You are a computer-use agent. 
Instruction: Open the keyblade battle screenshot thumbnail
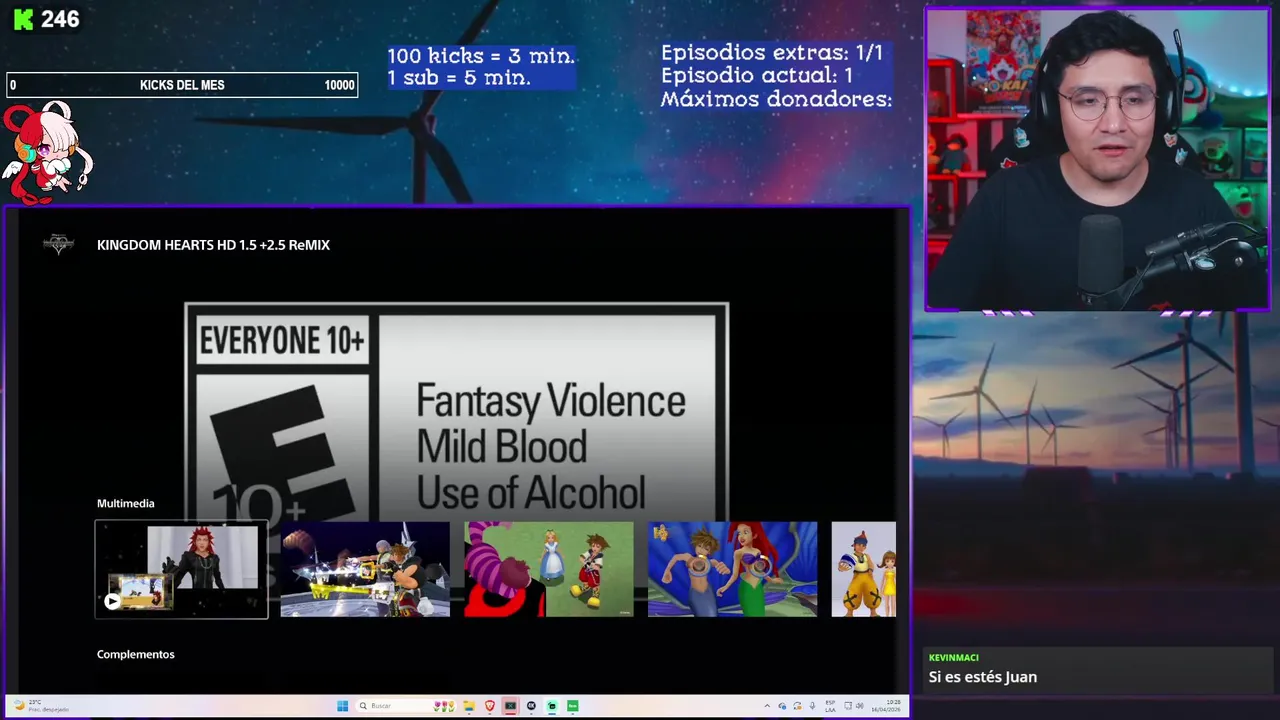point(365,569)
